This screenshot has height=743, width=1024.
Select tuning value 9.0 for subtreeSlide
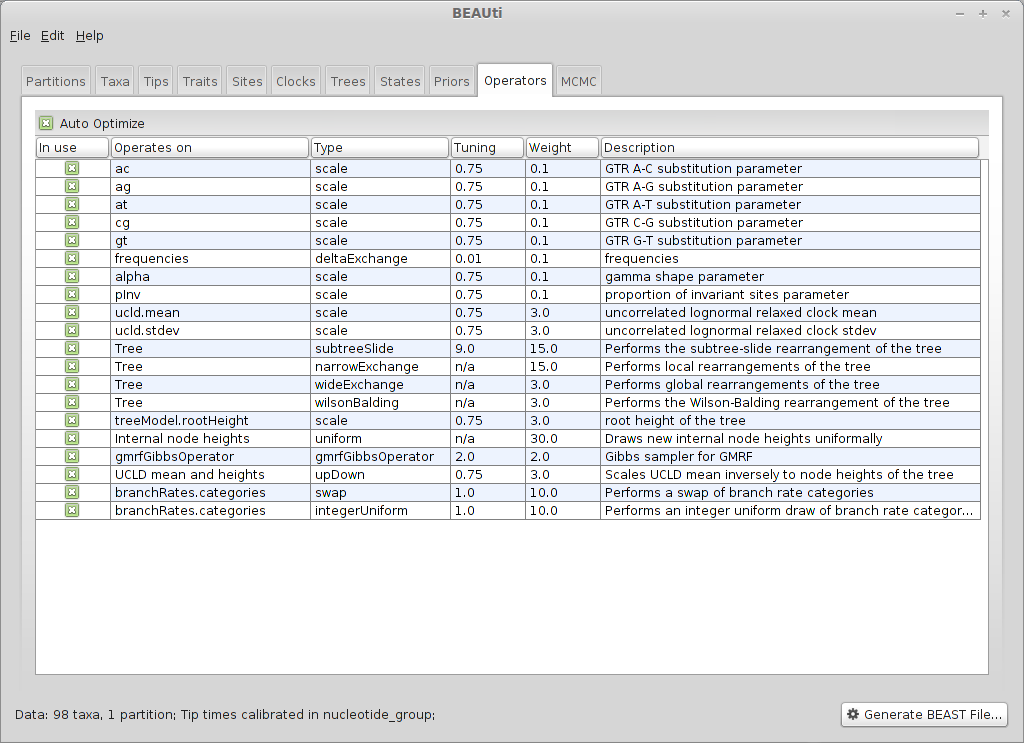(487, 349)
